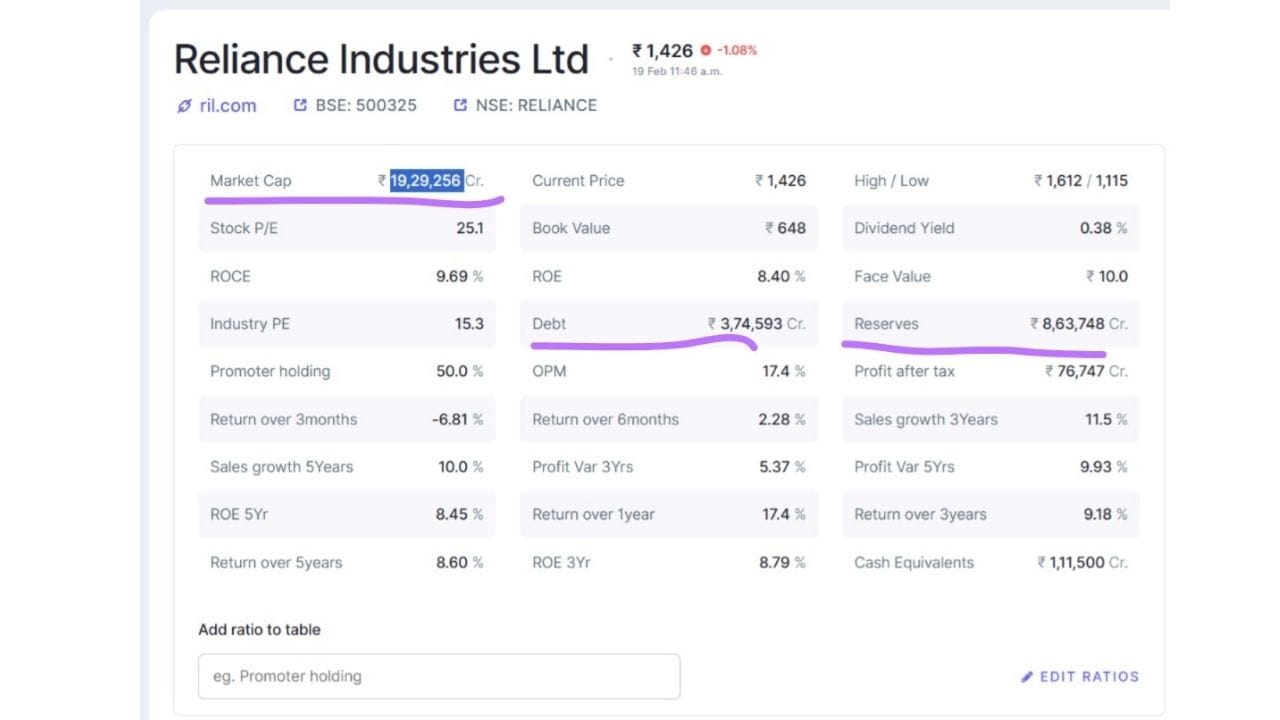This screenshot has width=1280, height=720.
Task: Click the Dividend Yield ratio row
Action: coord(990,228)
